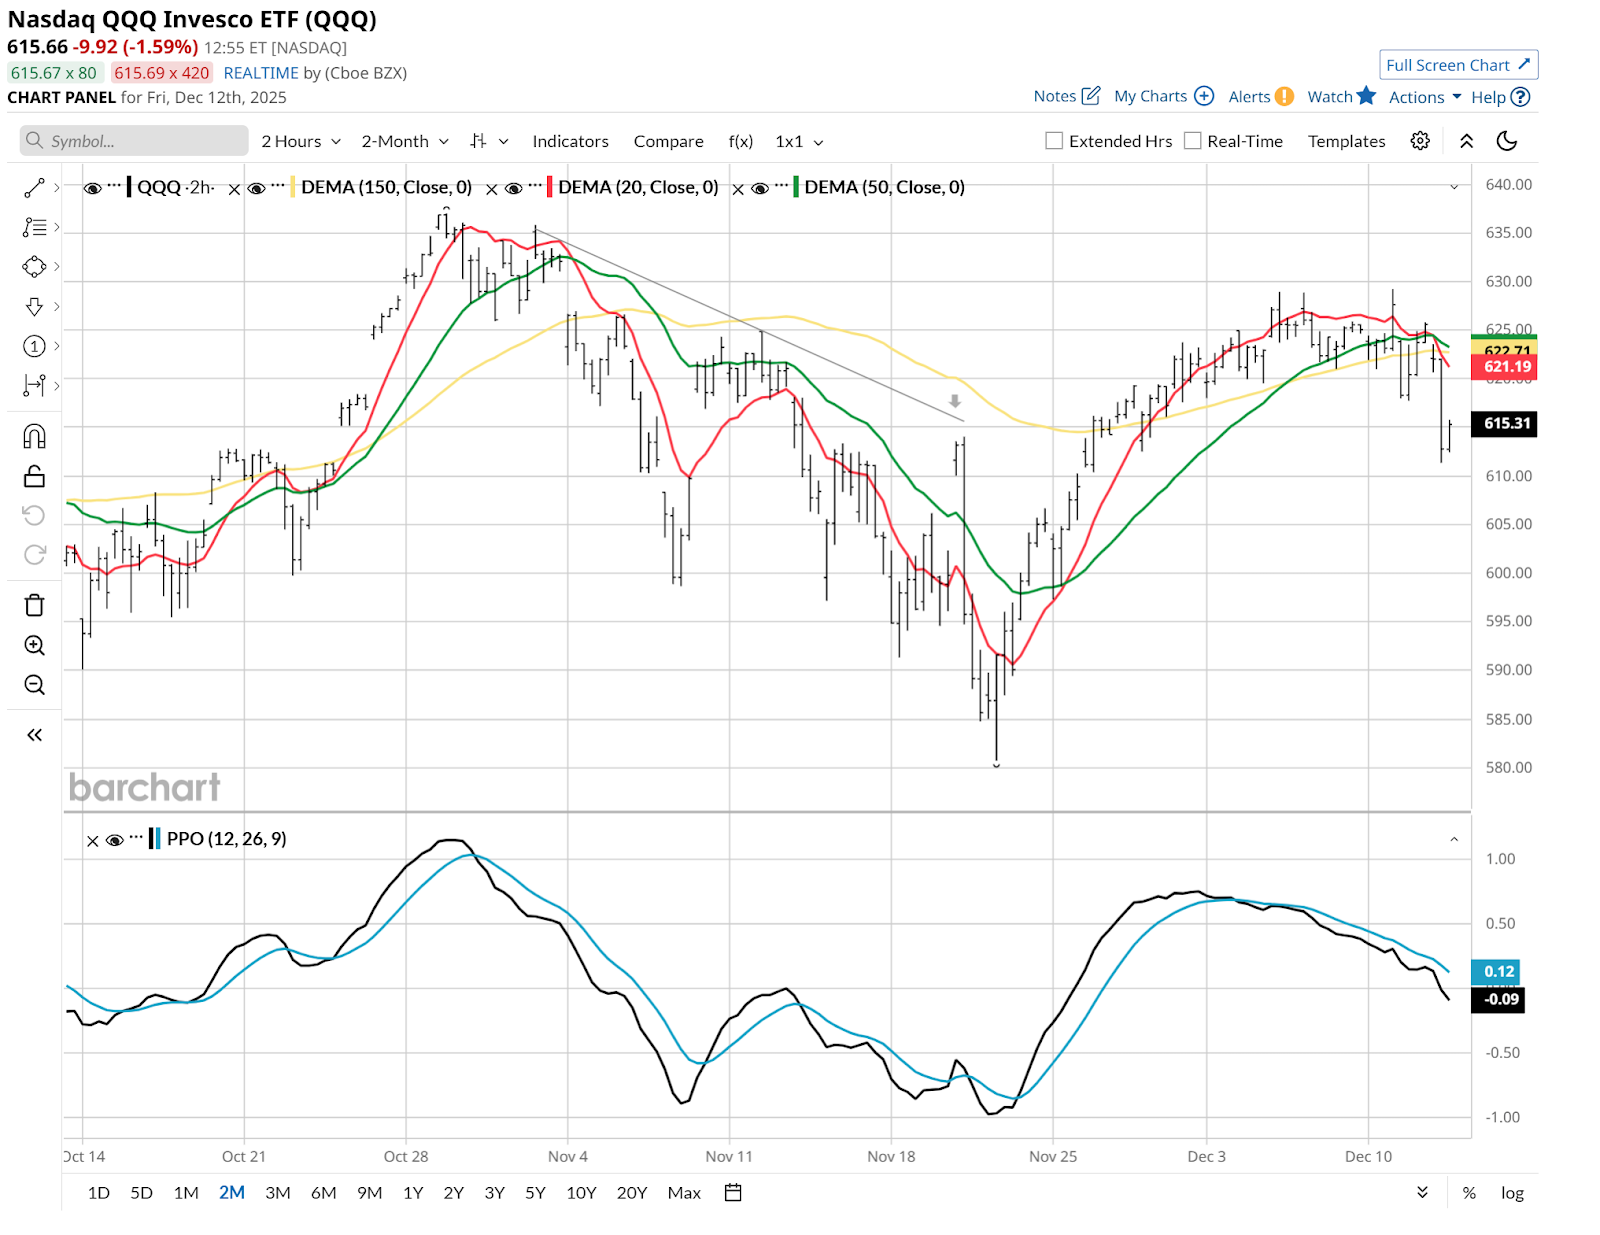The image size is (1600, 1235).
Task: Remove the PPO indicator panel
Action: [92, 840]
